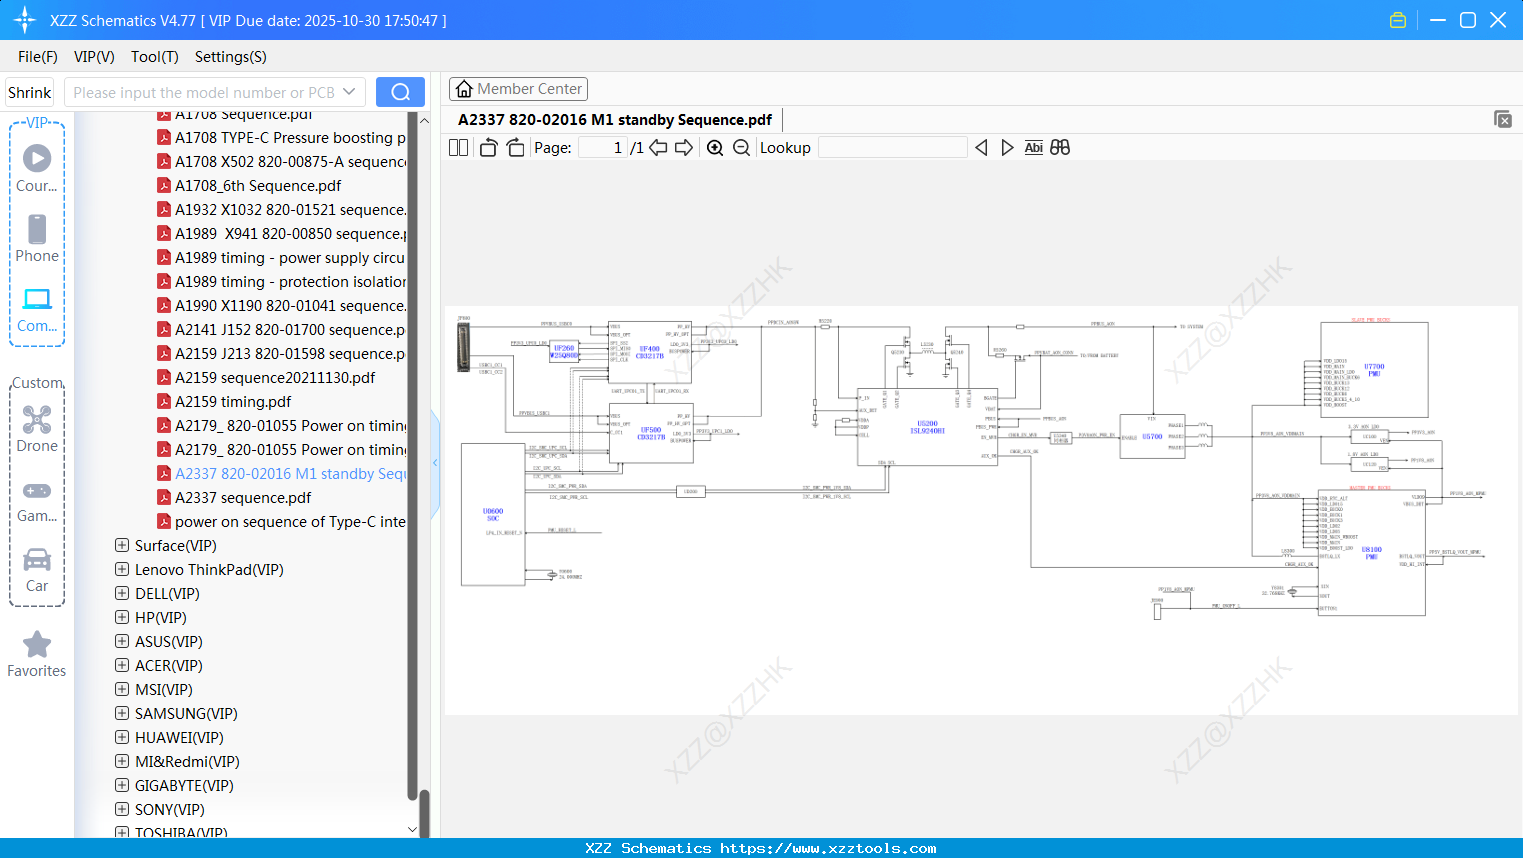Go to next page arrow
This screenshot has width=1523, height=858.
(684, 148)
